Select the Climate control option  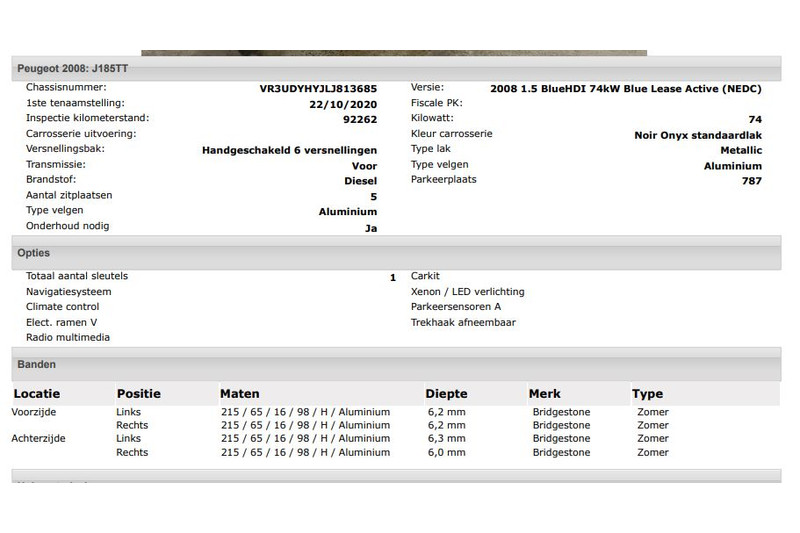click(62, 307)
